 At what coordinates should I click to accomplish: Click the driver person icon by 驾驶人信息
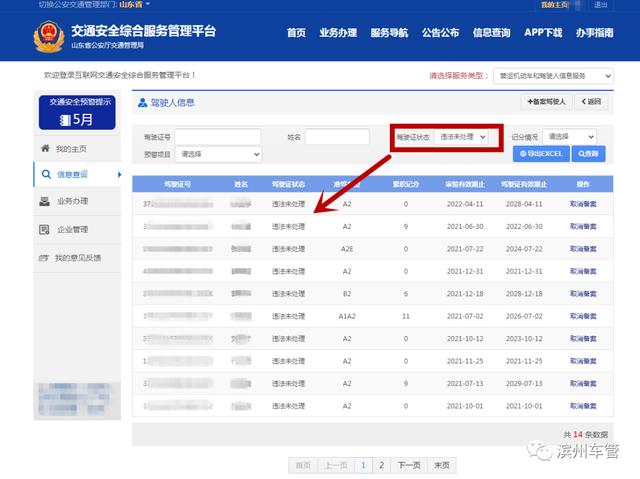(x=142, y=102)
